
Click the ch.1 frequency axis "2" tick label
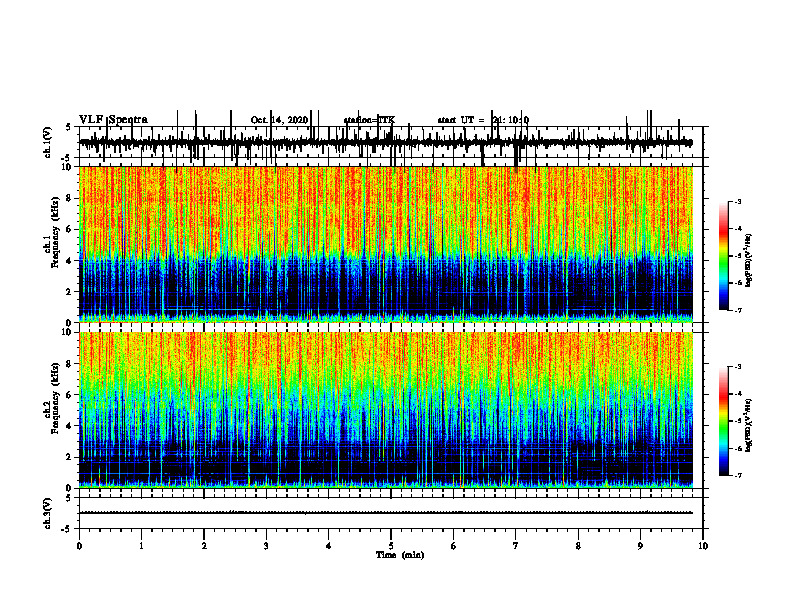[x=69, y=291]
